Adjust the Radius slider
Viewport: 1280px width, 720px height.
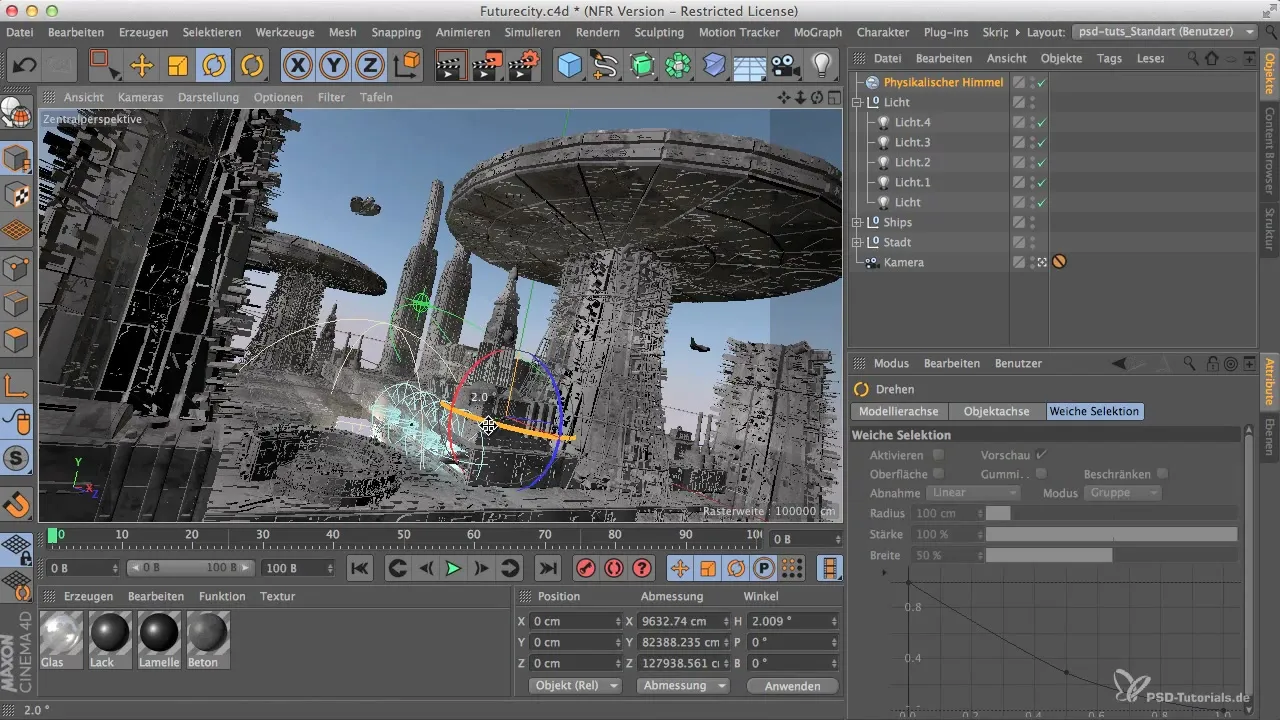tap(1112, 513)
